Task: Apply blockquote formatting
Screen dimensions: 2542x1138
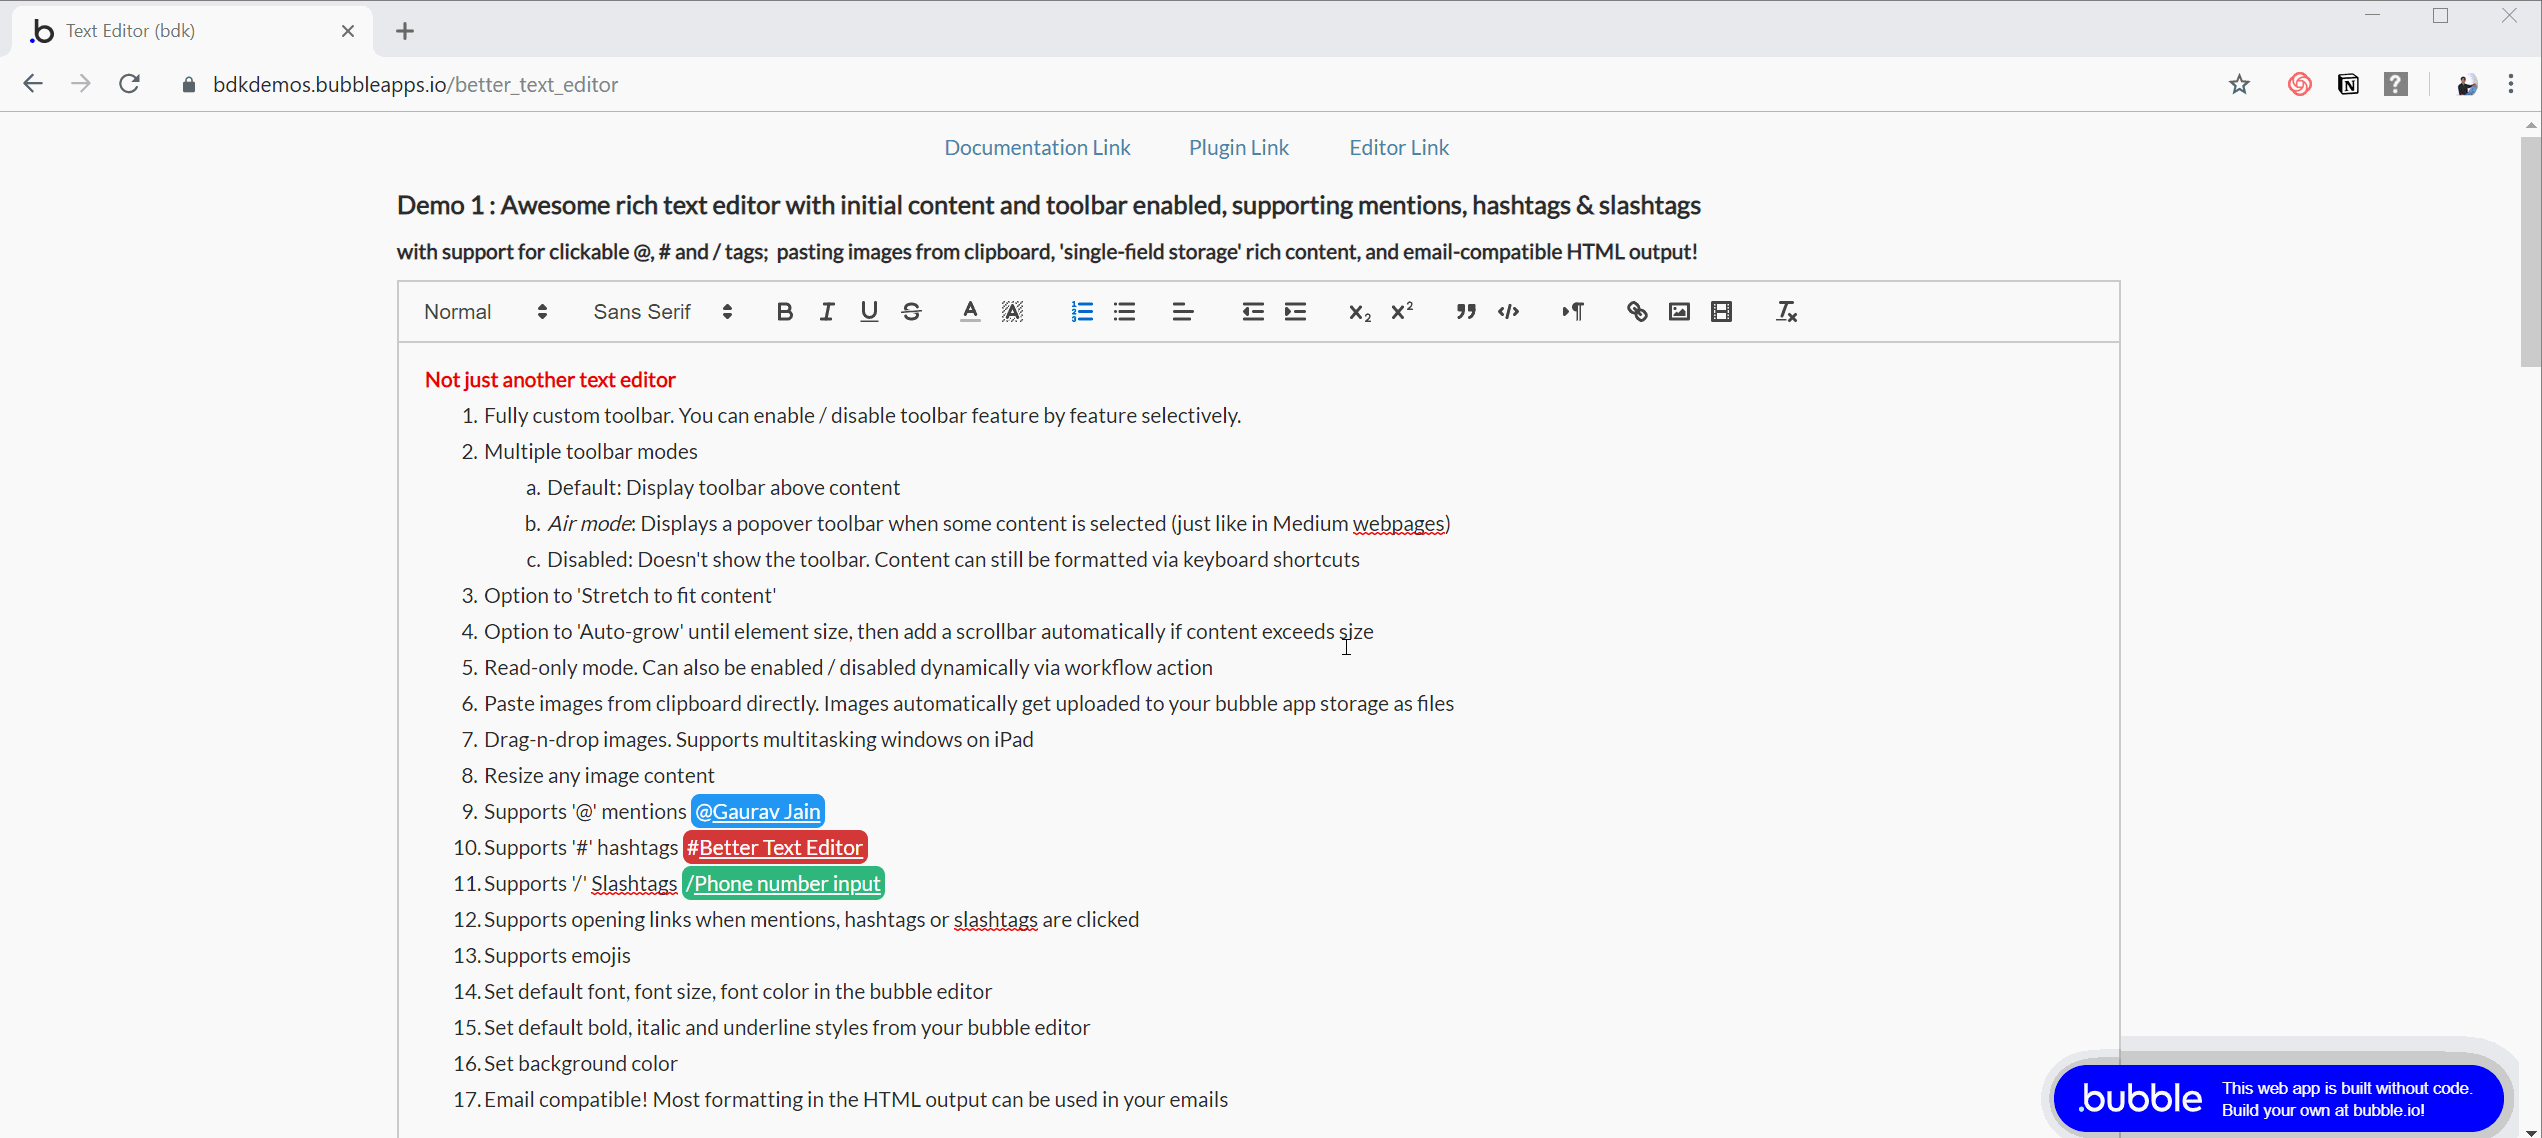Action: [1466, 312]
